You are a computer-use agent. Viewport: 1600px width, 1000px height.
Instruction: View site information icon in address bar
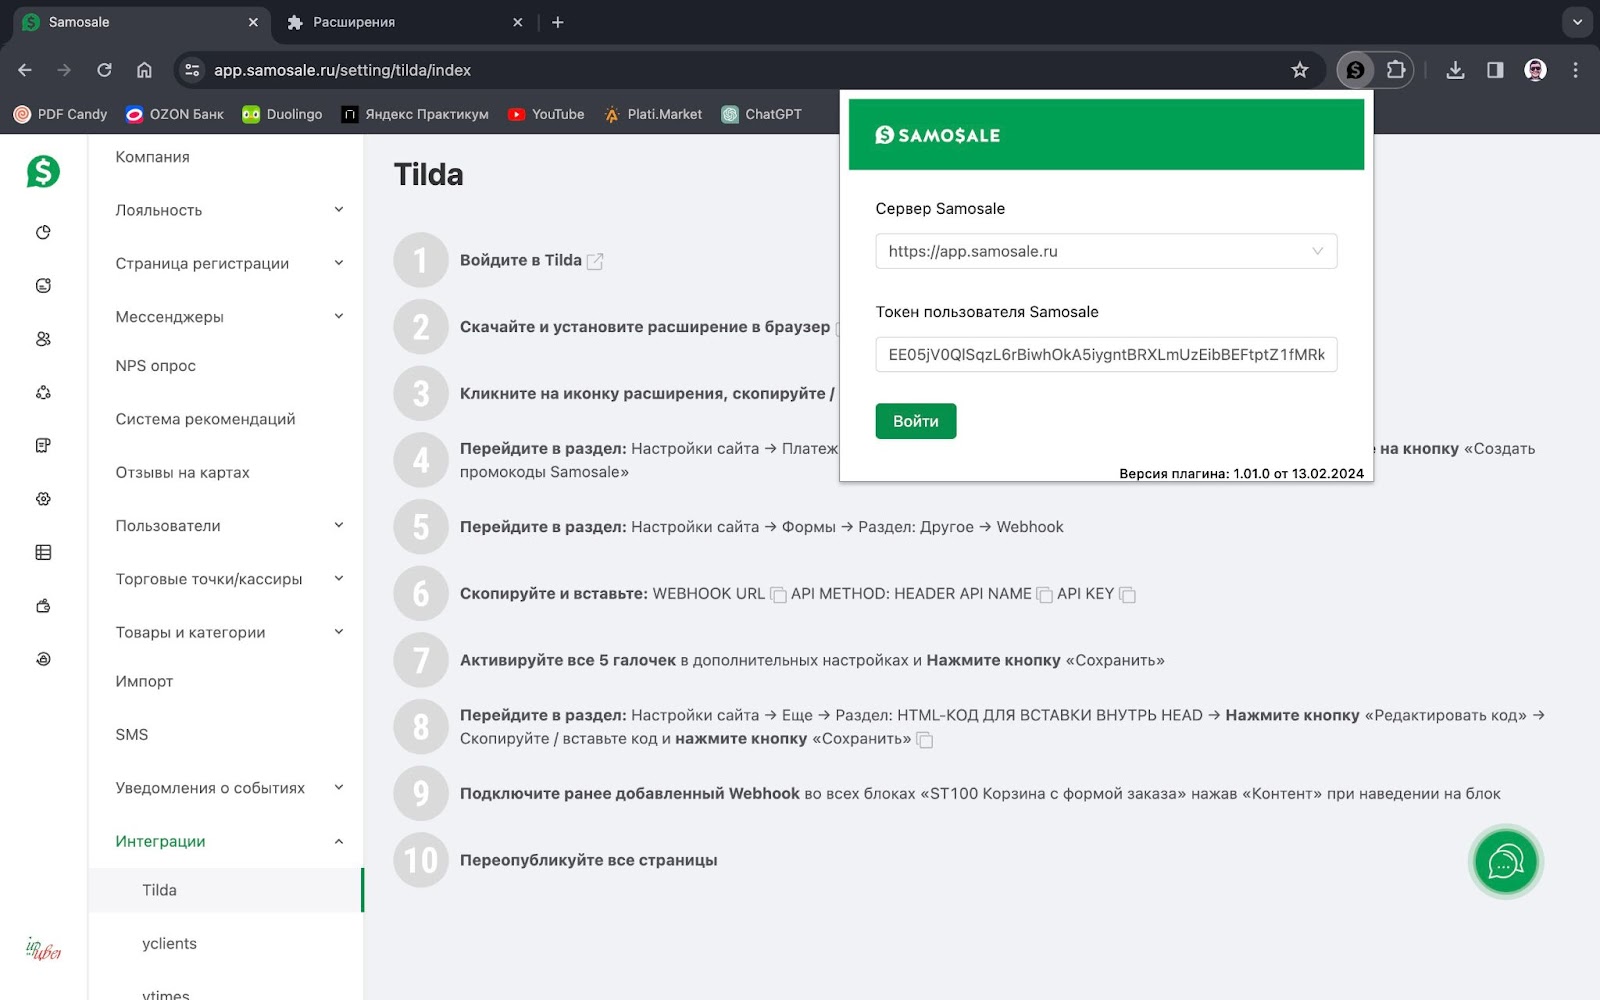tap(193, 70)
